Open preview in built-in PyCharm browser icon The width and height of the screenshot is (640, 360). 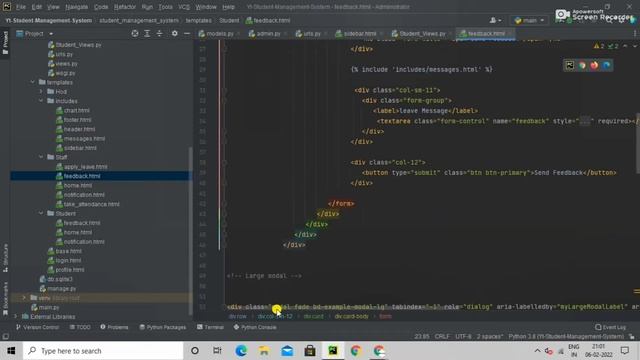[x=569, y=65]
